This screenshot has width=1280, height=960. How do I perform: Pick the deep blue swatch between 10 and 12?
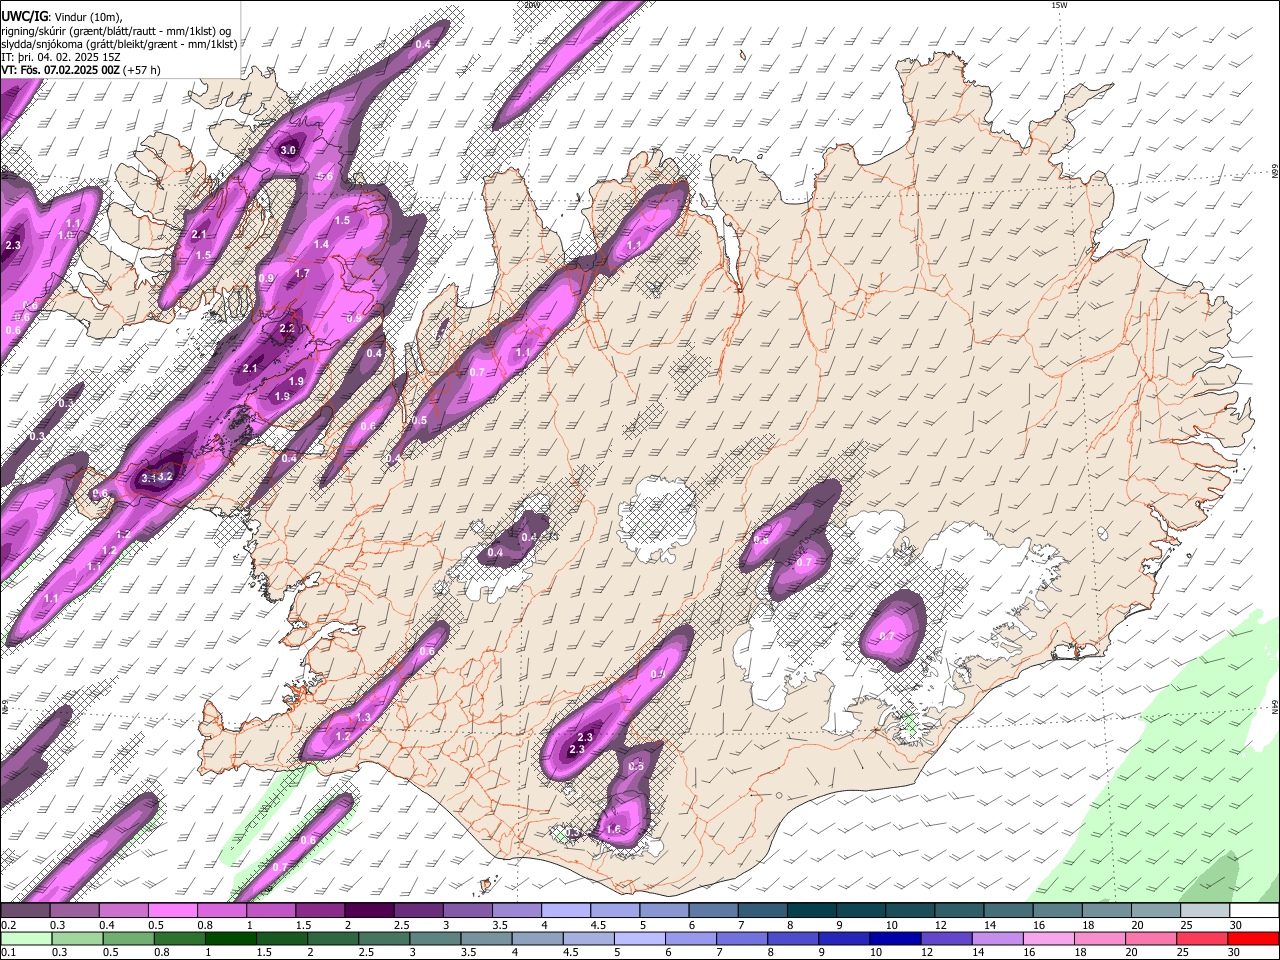coord(895,938)
